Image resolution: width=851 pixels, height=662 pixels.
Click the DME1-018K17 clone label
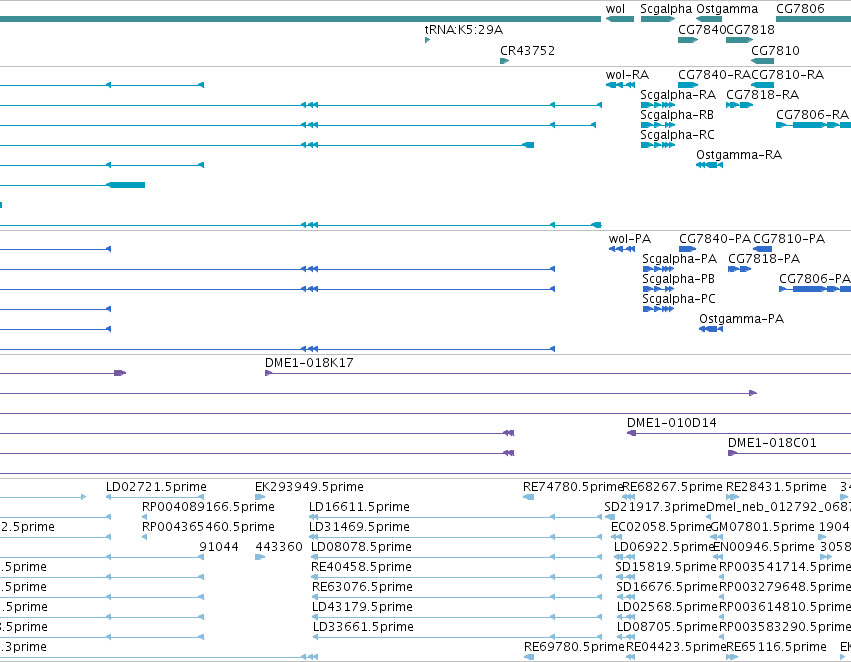(x=309, y=363)
